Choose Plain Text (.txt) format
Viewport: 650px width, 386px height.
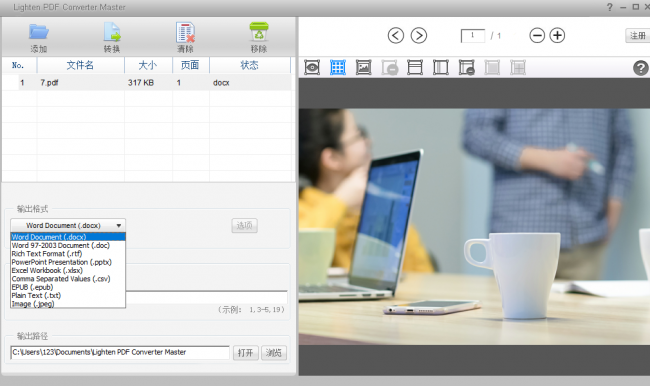tap(68, 295)
